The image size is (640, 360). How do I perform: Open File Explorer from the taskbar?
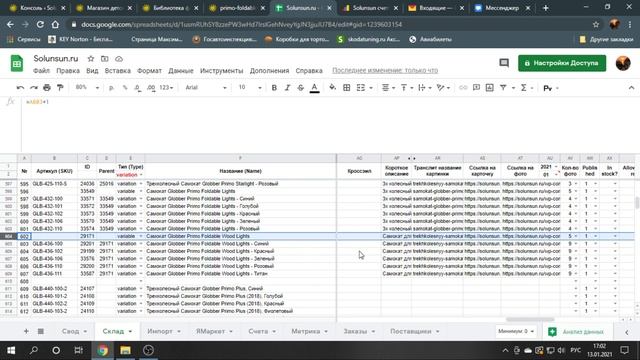pos(125,350)
